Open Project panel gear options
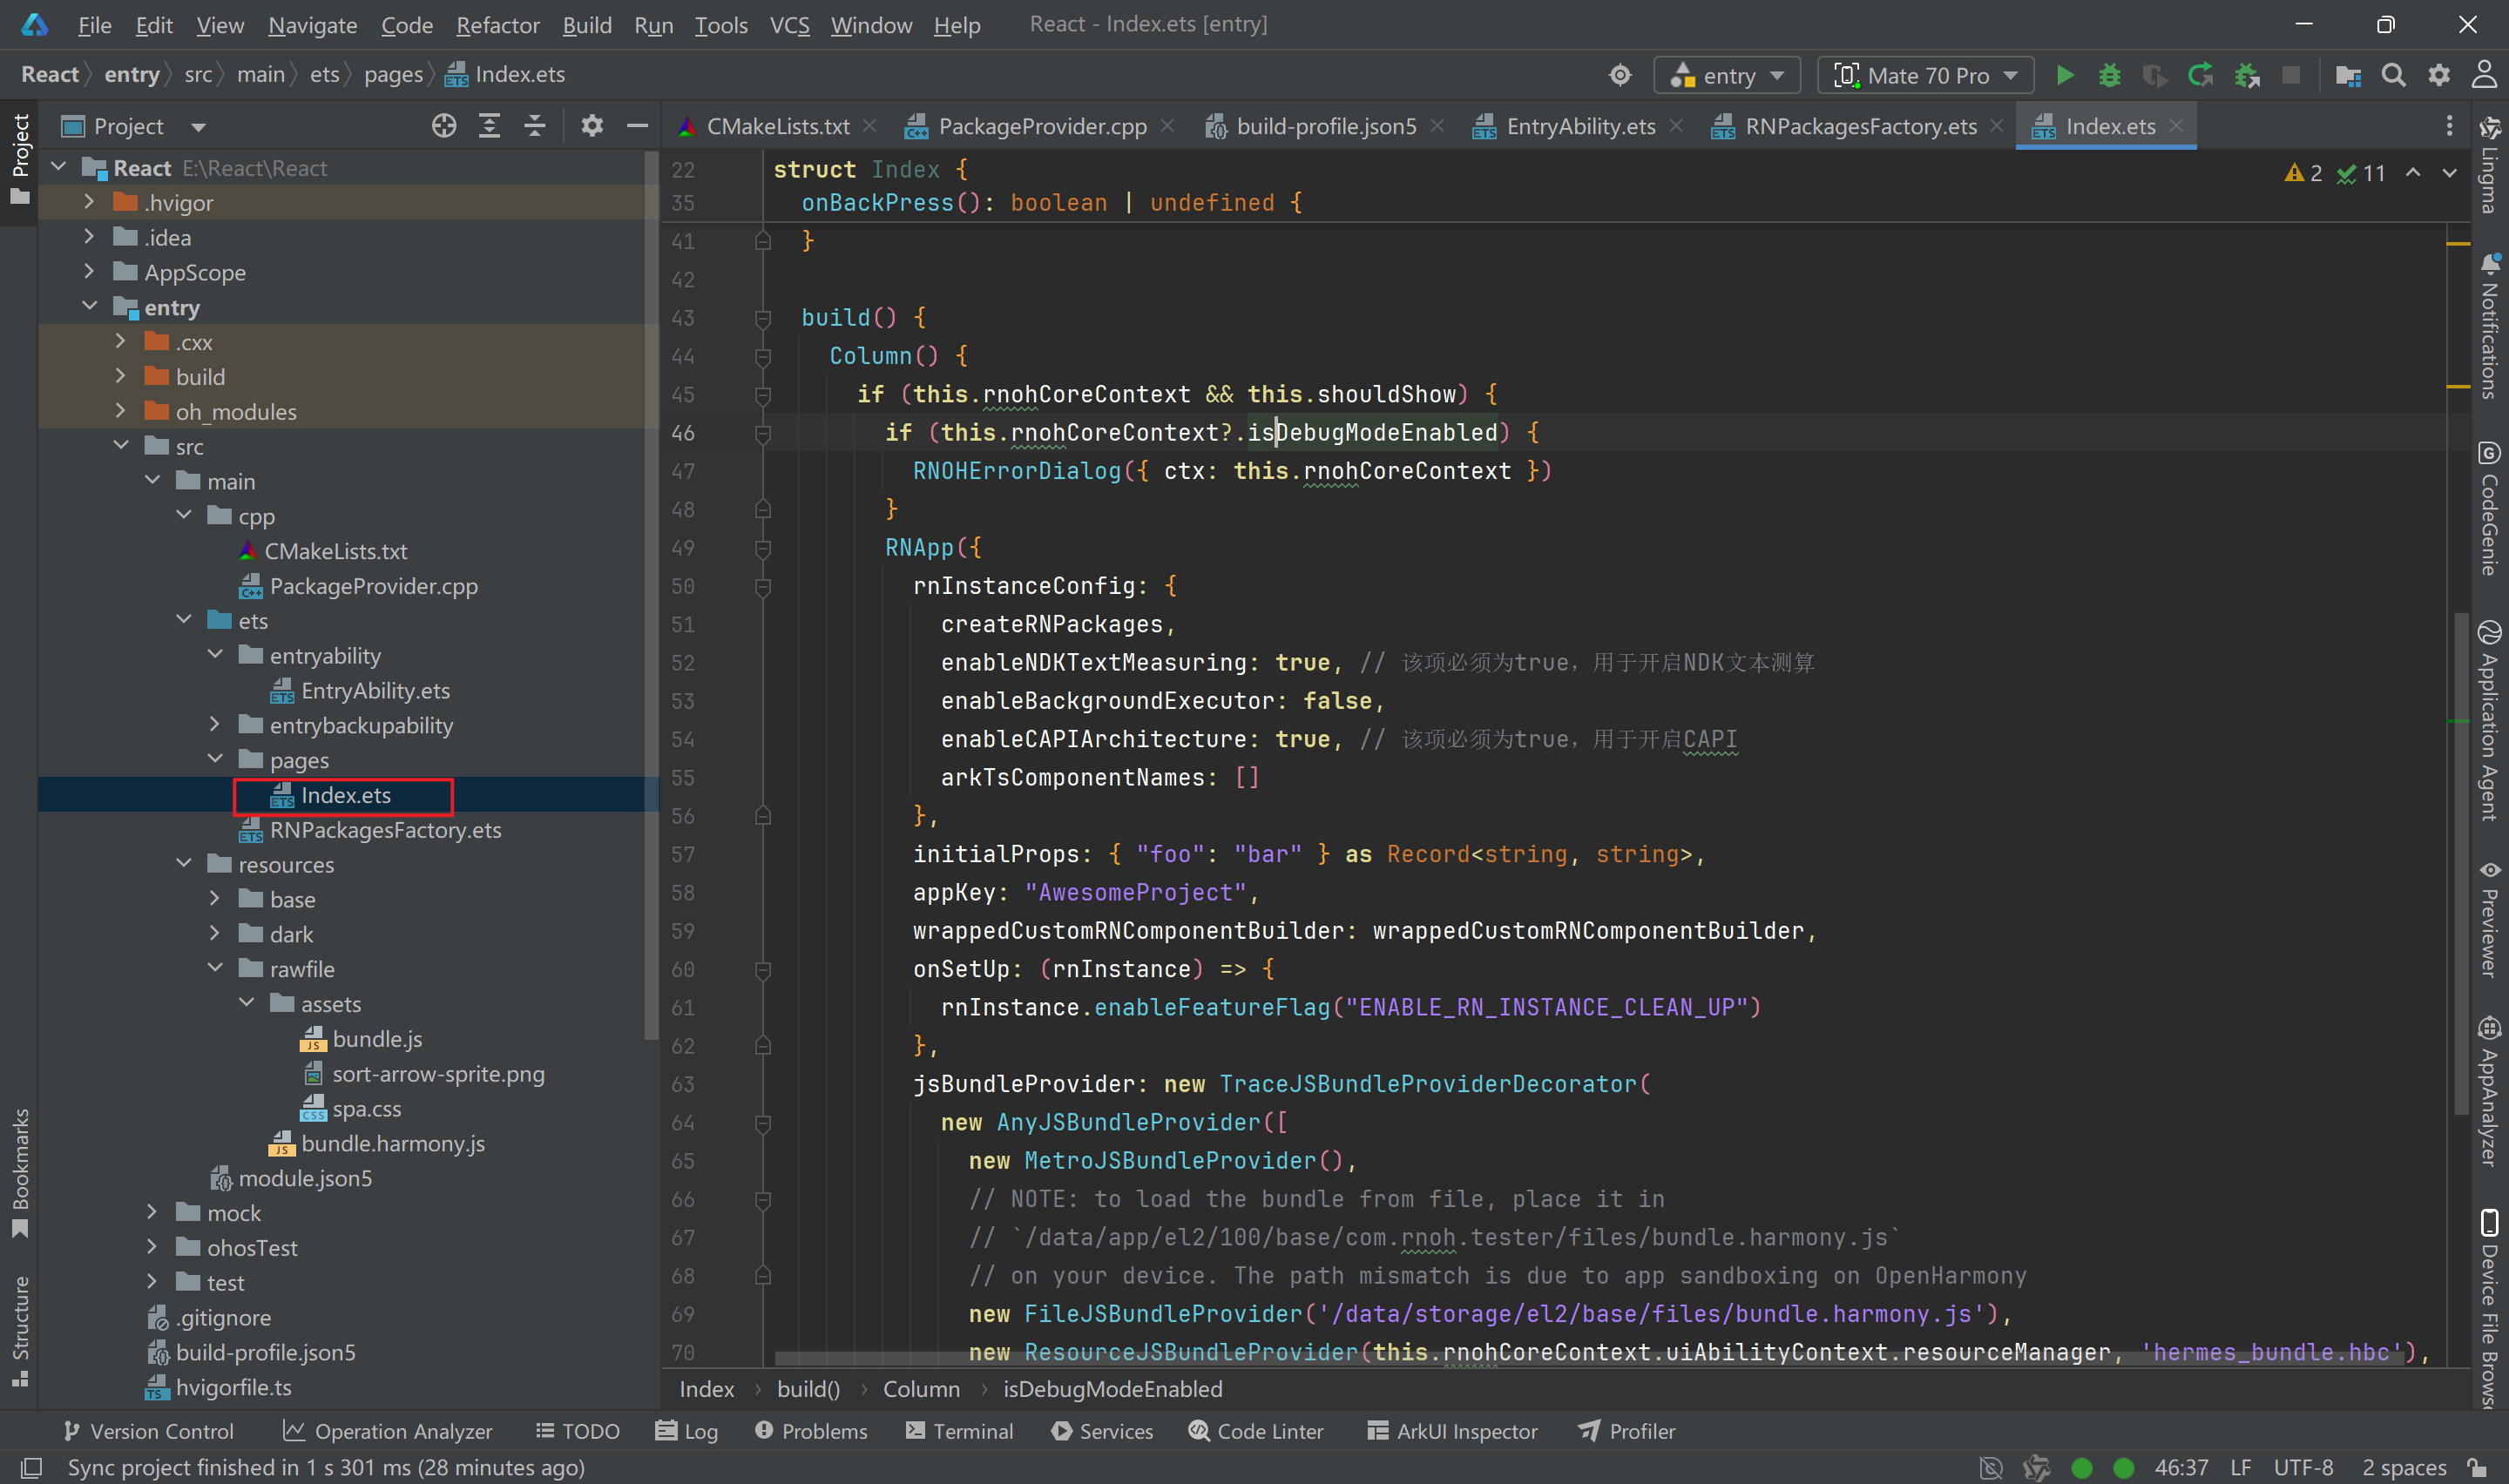The height and width of the screenshot is (1484, 2509). [x=592, y=126]
